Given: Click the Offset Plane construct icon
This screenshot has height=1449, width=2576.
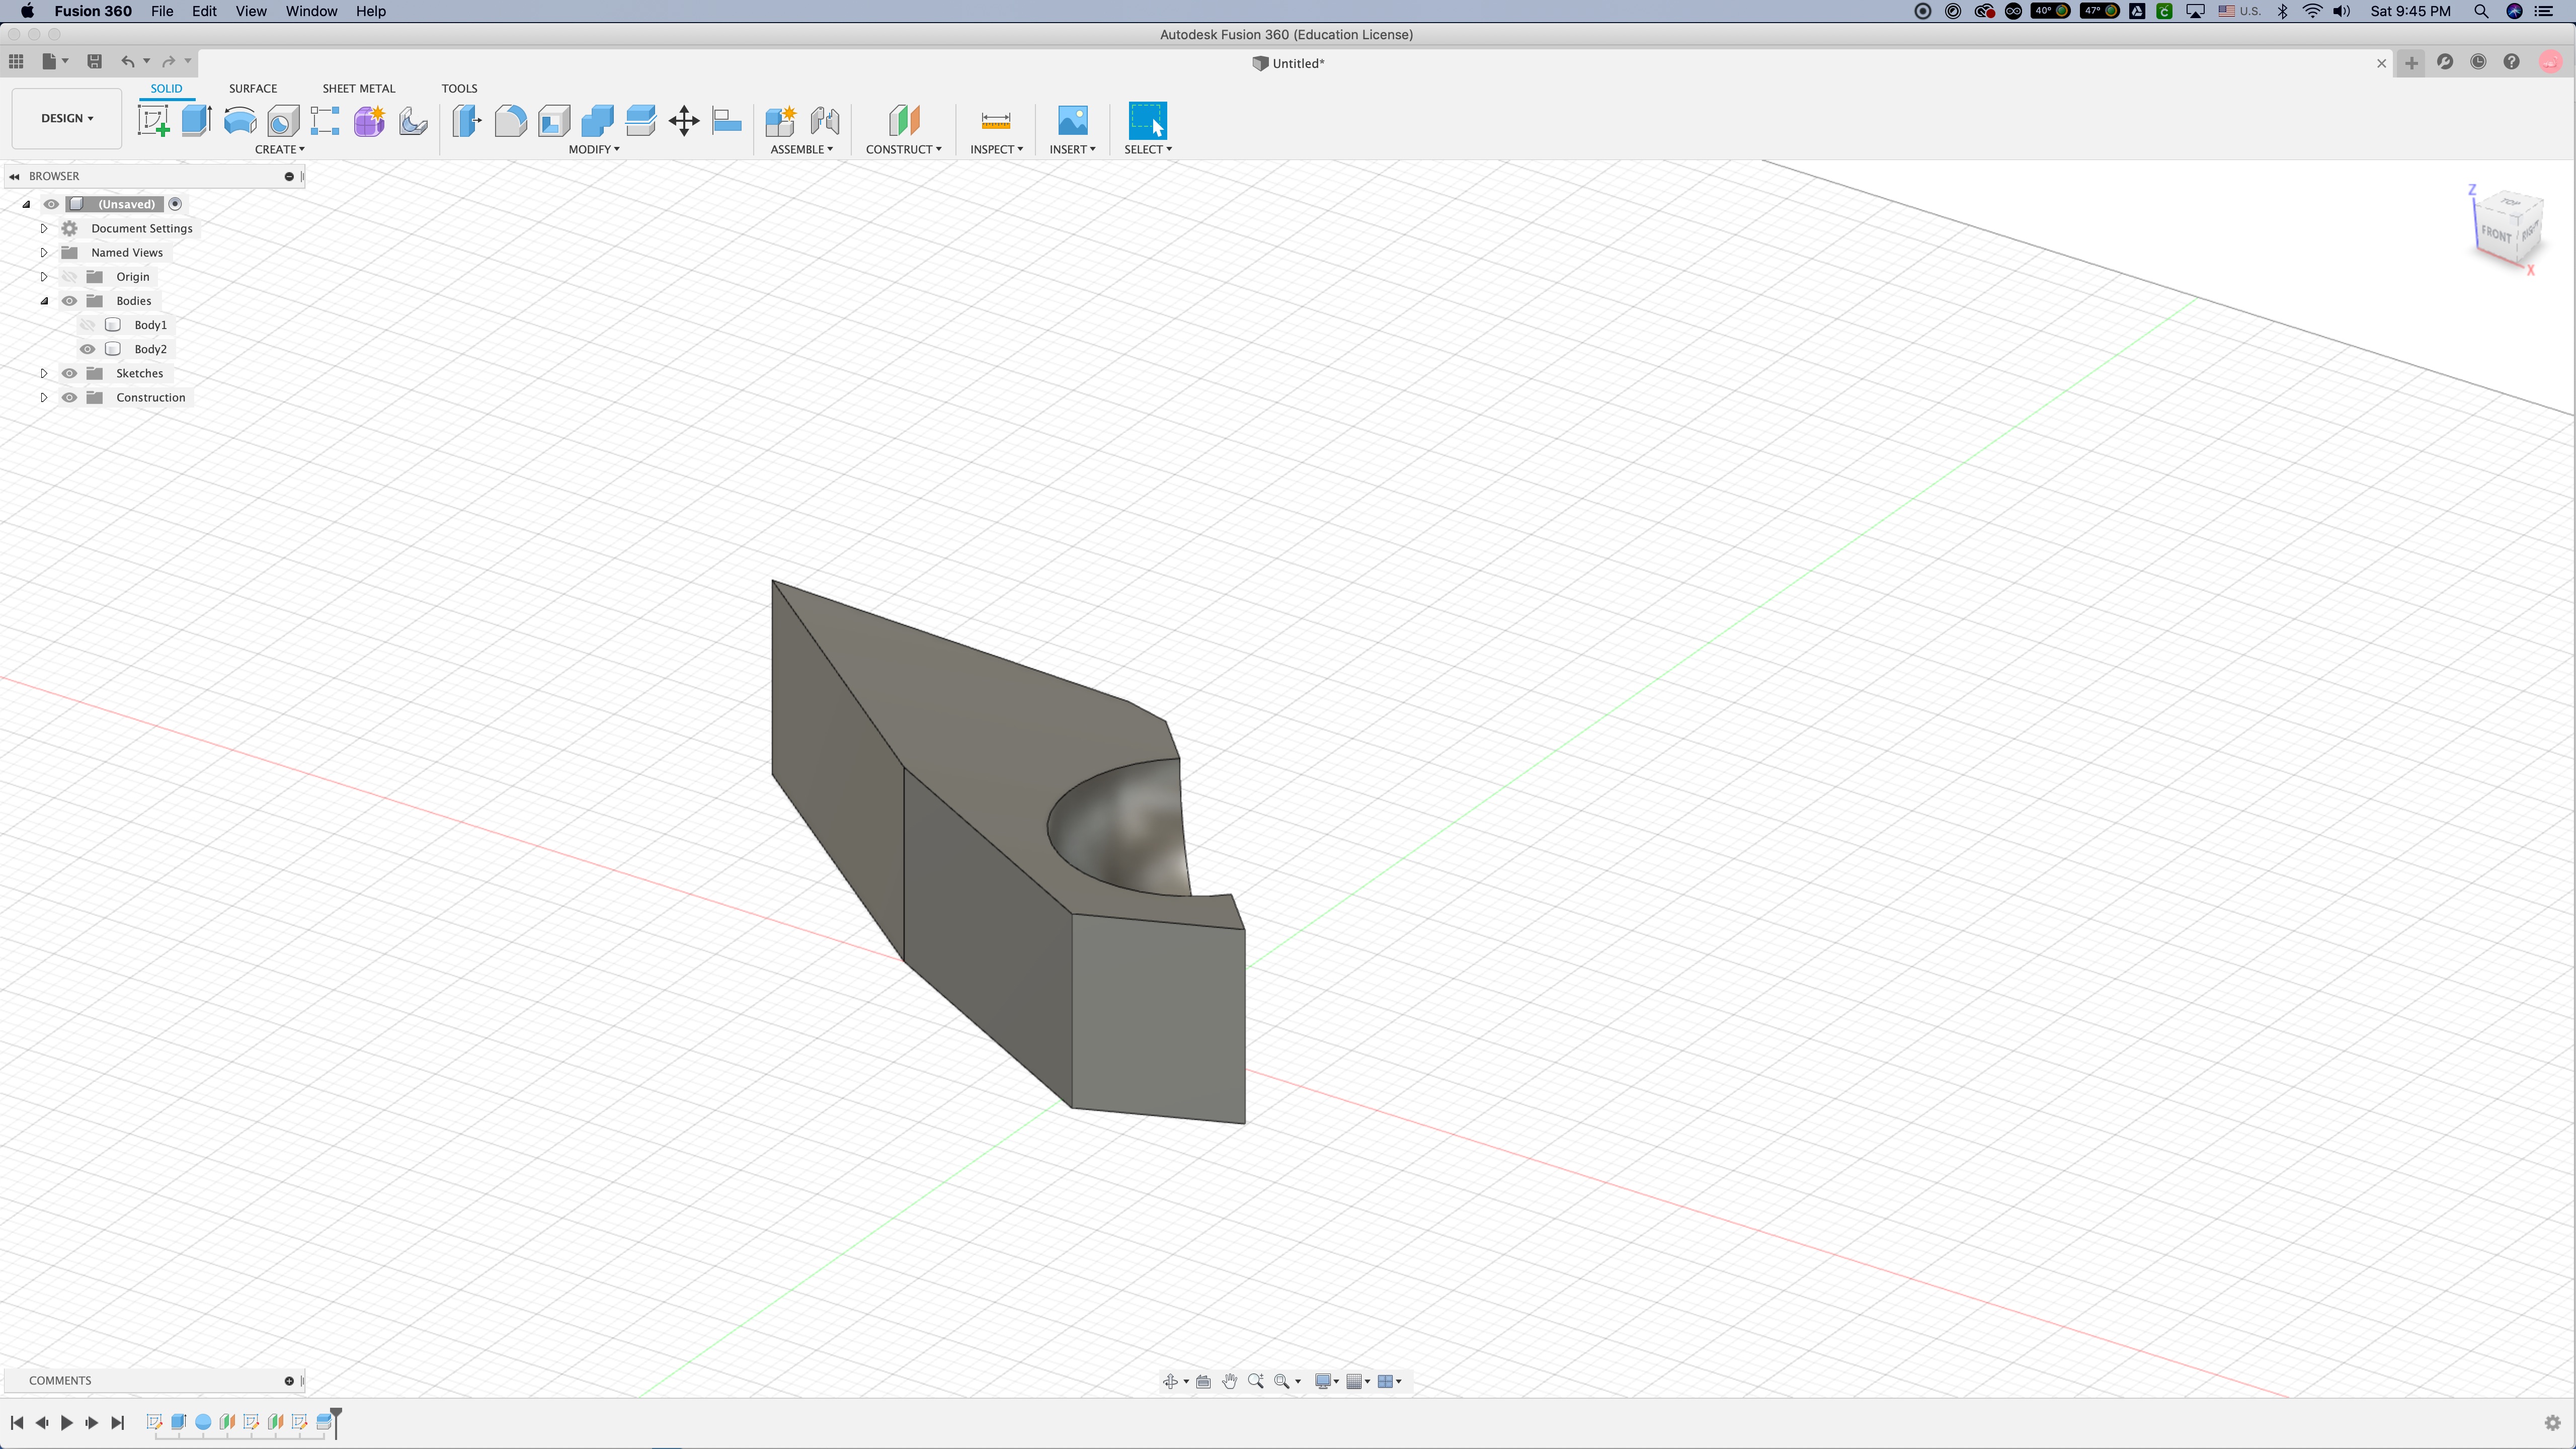Looking at the screenshot, I should pos(903,121).
